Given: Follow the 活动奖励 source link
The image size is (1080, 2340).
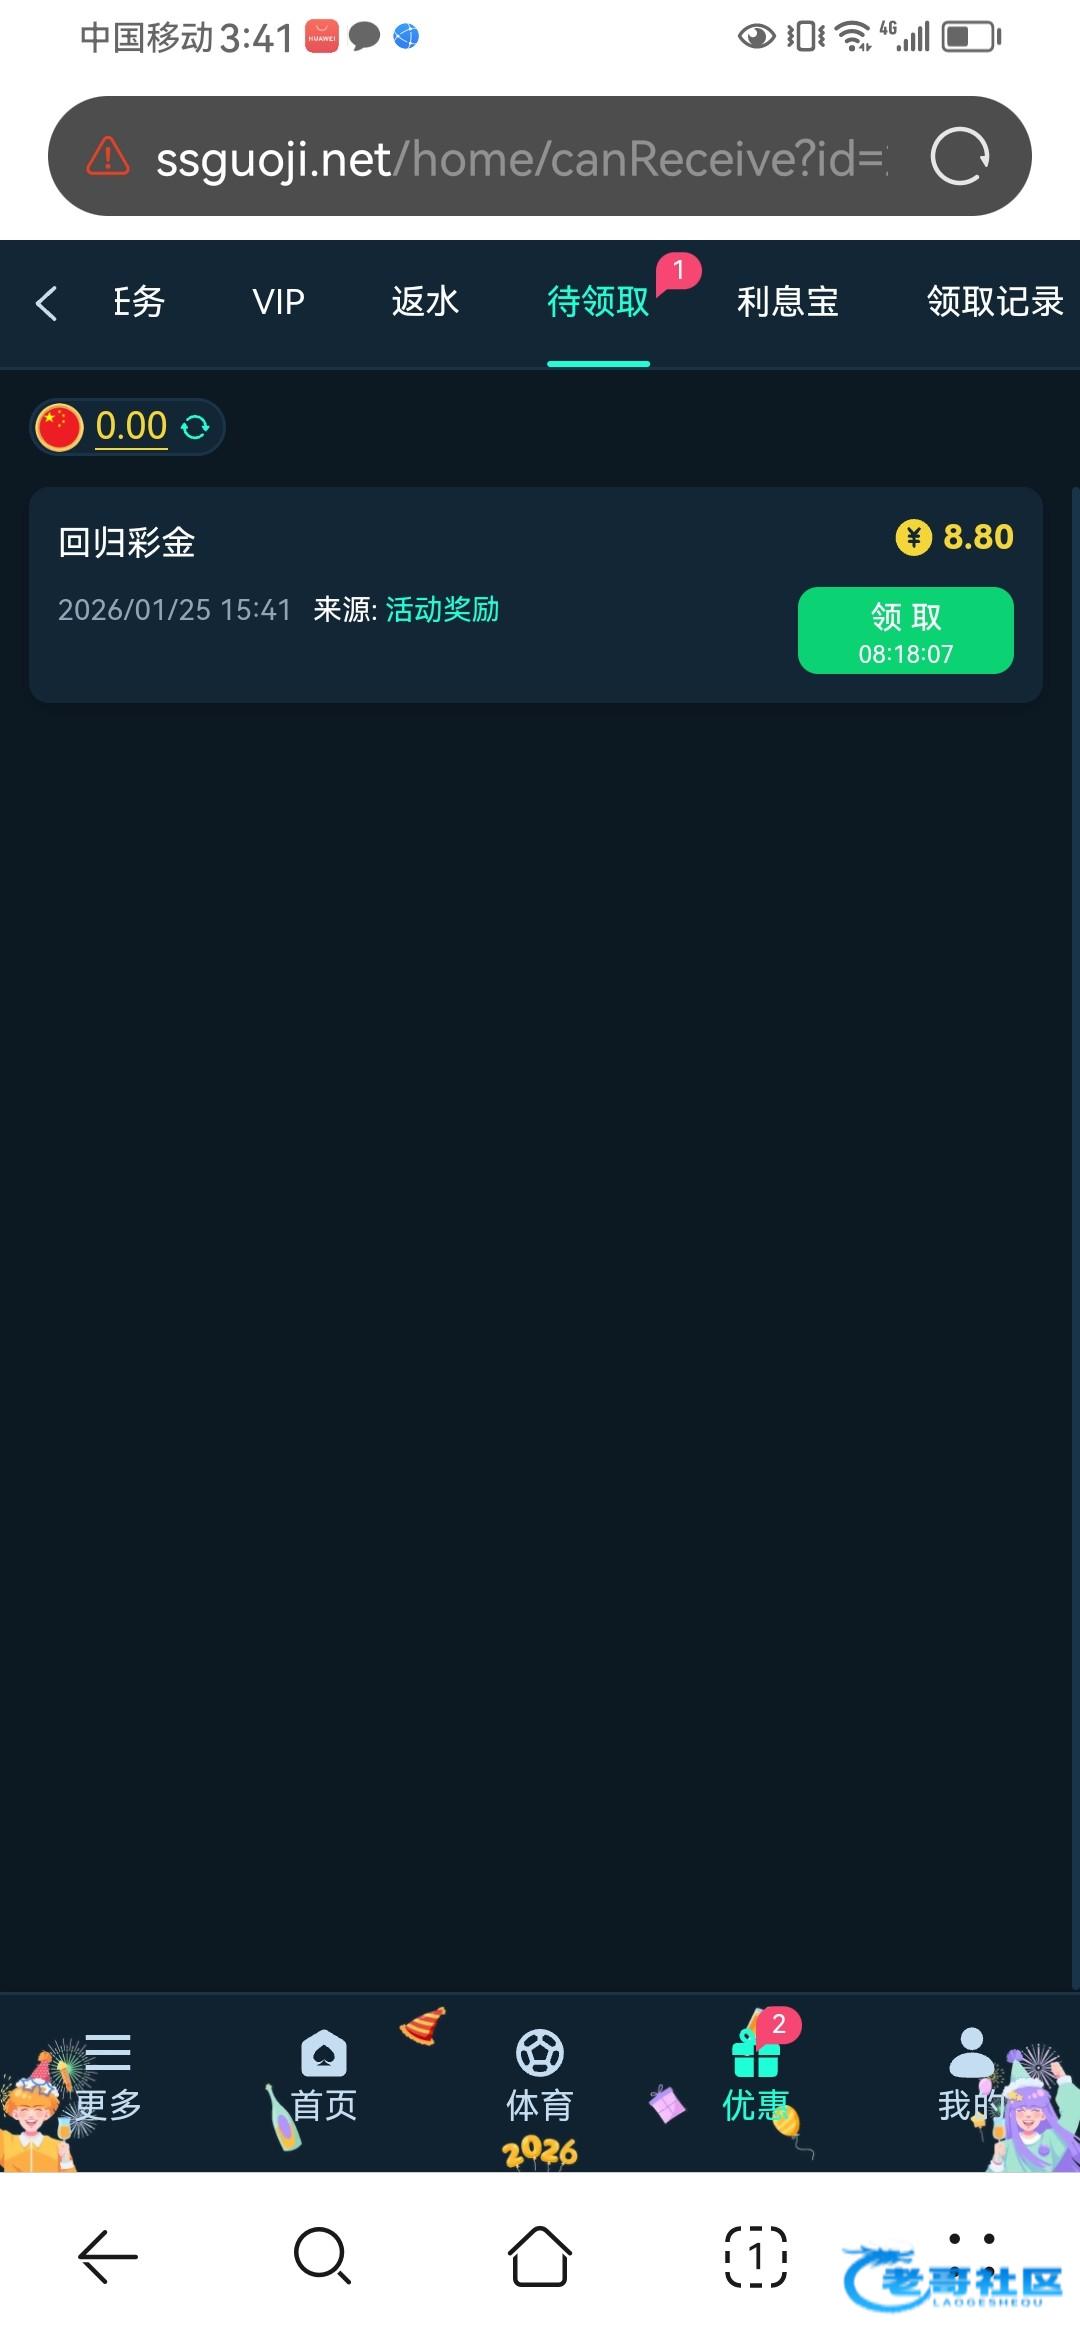Looking at the screenshot, I should (x=442, y=610).
